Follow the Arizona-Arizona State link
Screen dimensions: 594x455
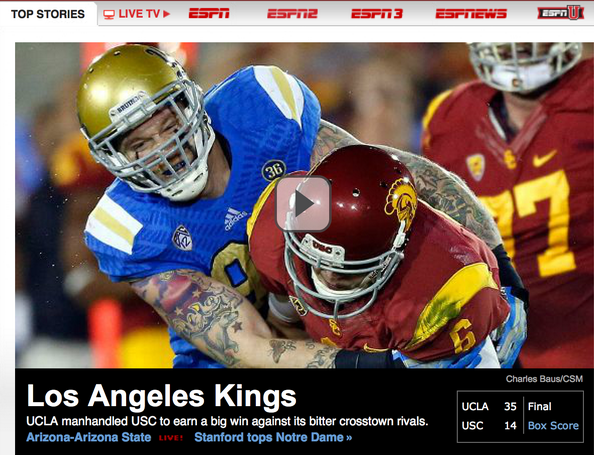[89, 437]
